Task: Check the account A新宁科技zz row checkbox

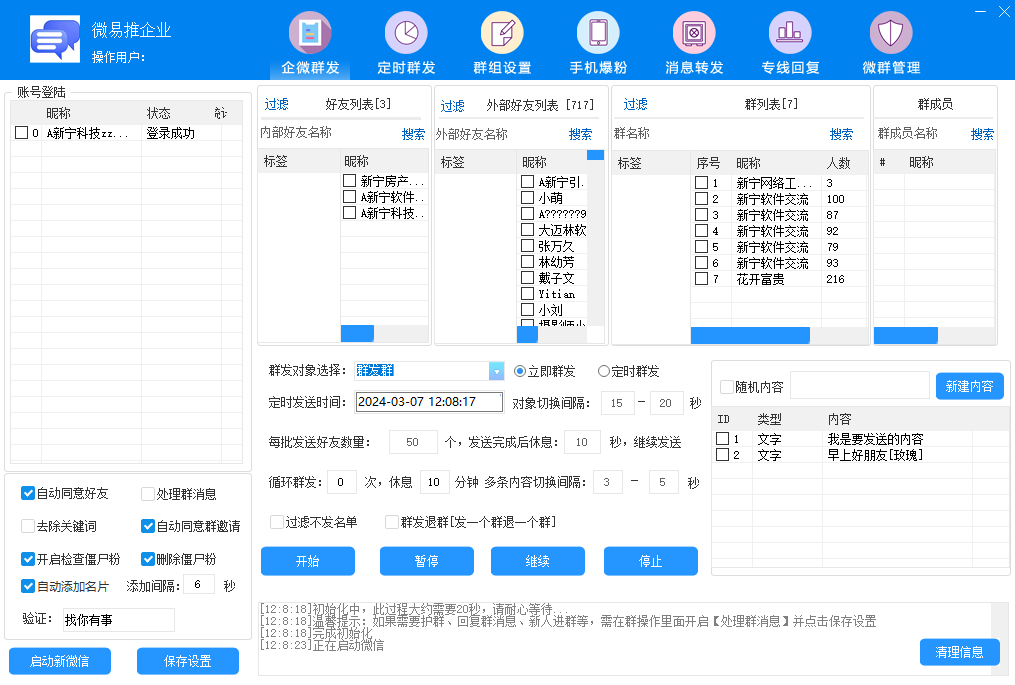Action: pos(21,133)
